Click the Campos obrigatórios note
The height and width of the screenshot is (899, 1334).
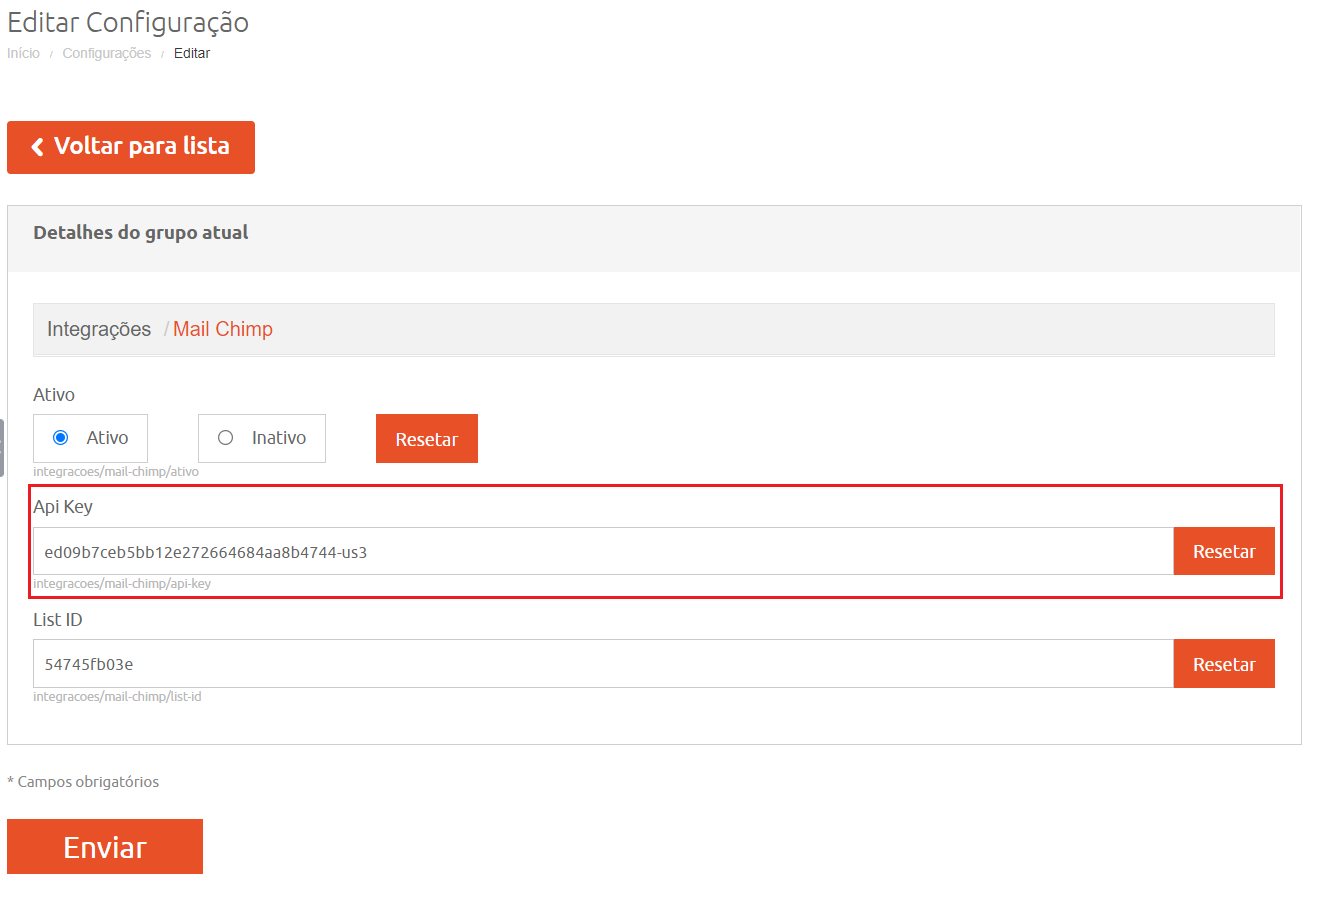[83, 782]
